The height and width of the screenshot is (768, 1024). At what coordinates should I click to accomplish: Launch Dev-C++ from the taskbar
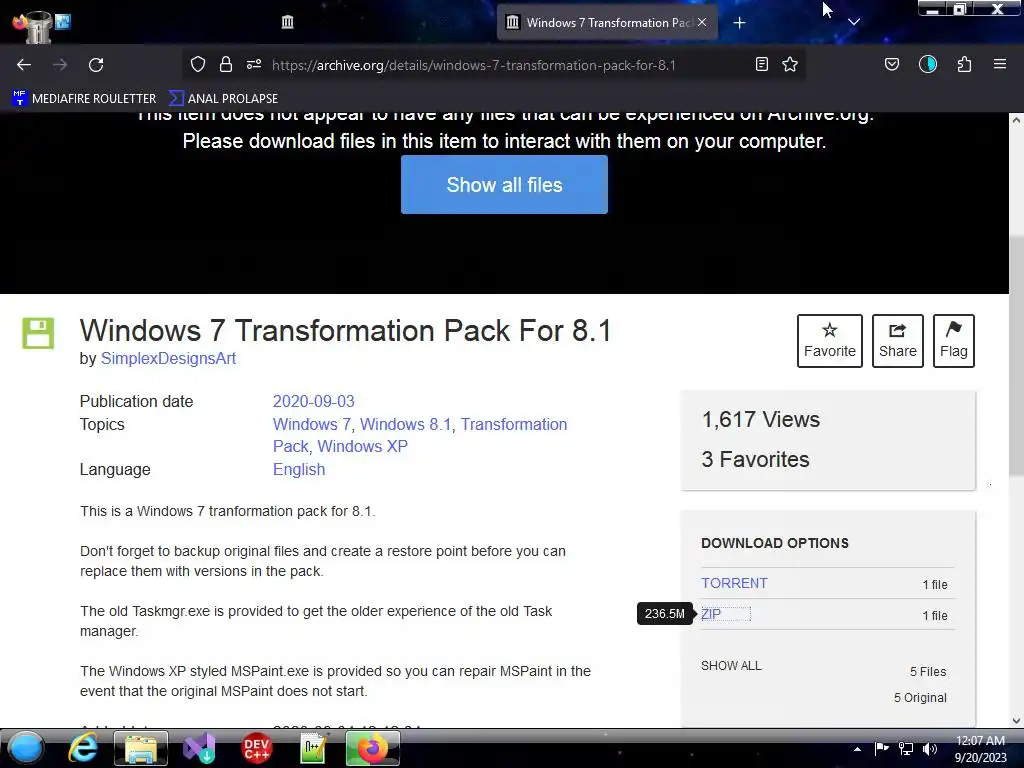pos(256,748)
